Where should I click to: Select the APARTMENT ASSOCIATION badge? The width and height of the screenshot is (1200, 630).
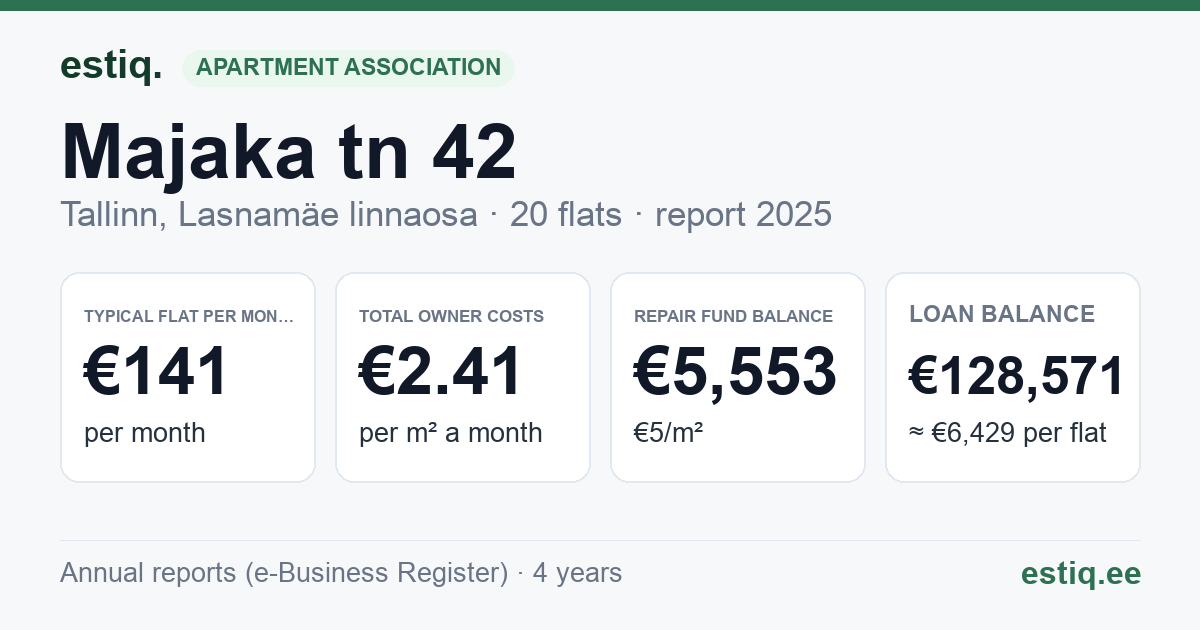(348, 68)
